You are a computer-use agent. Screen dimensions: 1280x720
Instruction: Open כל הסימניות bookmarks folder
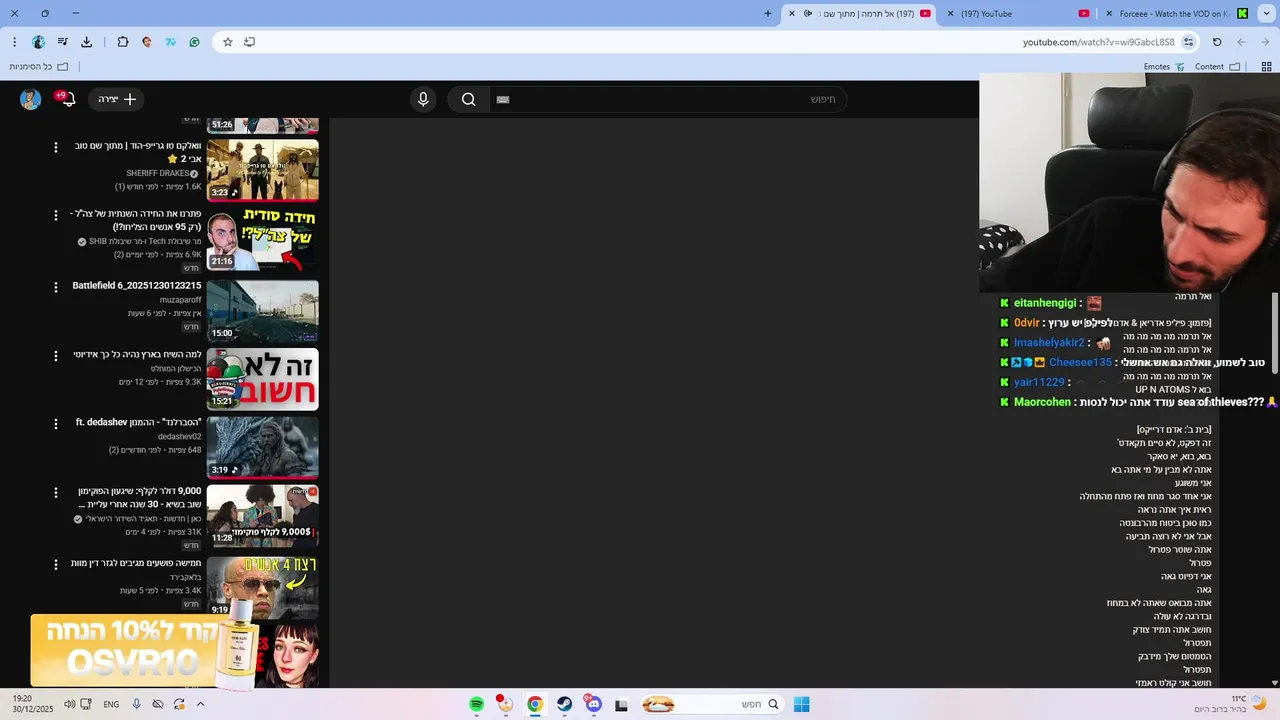point(39,67)
